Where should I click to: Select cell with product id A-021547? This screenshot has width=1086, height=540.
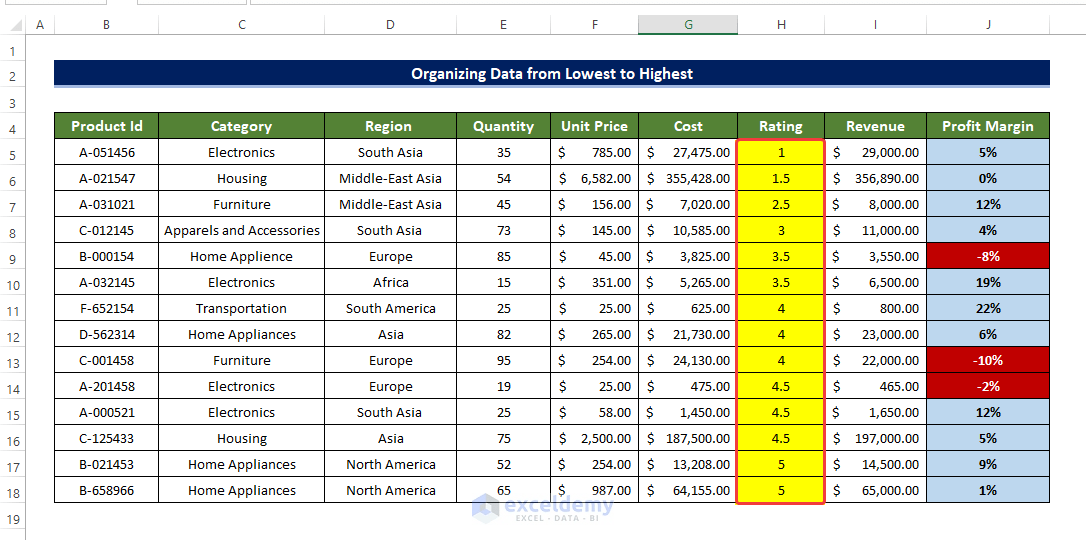point(107,178)
